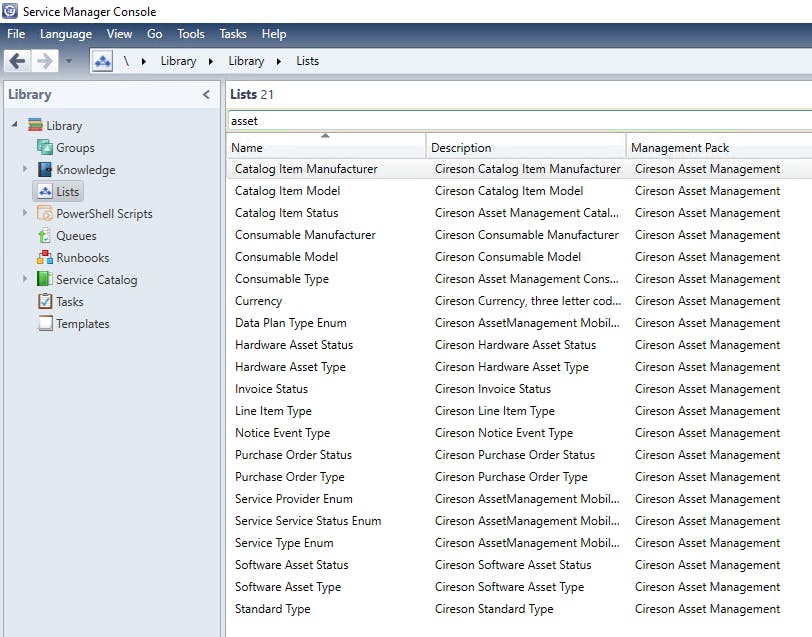812x637 pixels.
Task: Sort list by Name column header
Action: [325, 147]
